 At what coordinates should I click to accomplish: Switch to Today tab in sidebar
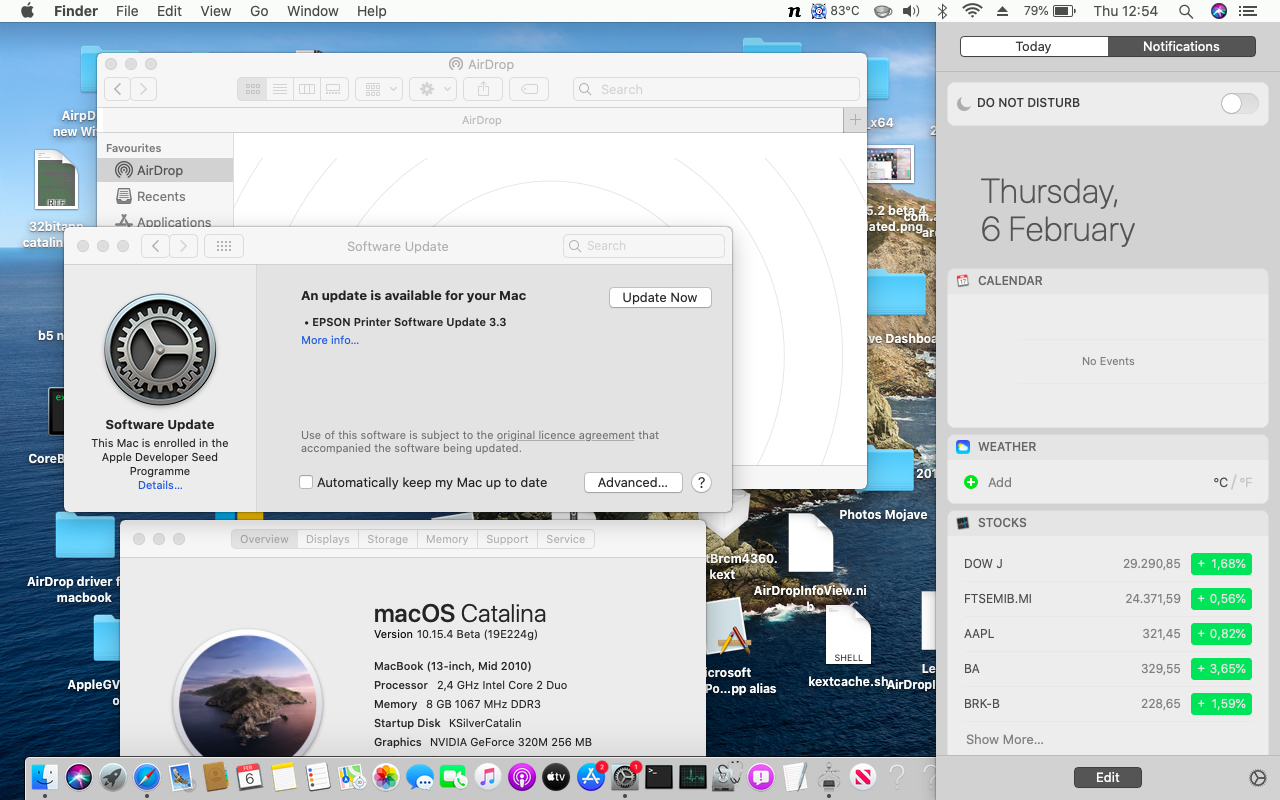pyautogui.click(x=1033, y=46)
